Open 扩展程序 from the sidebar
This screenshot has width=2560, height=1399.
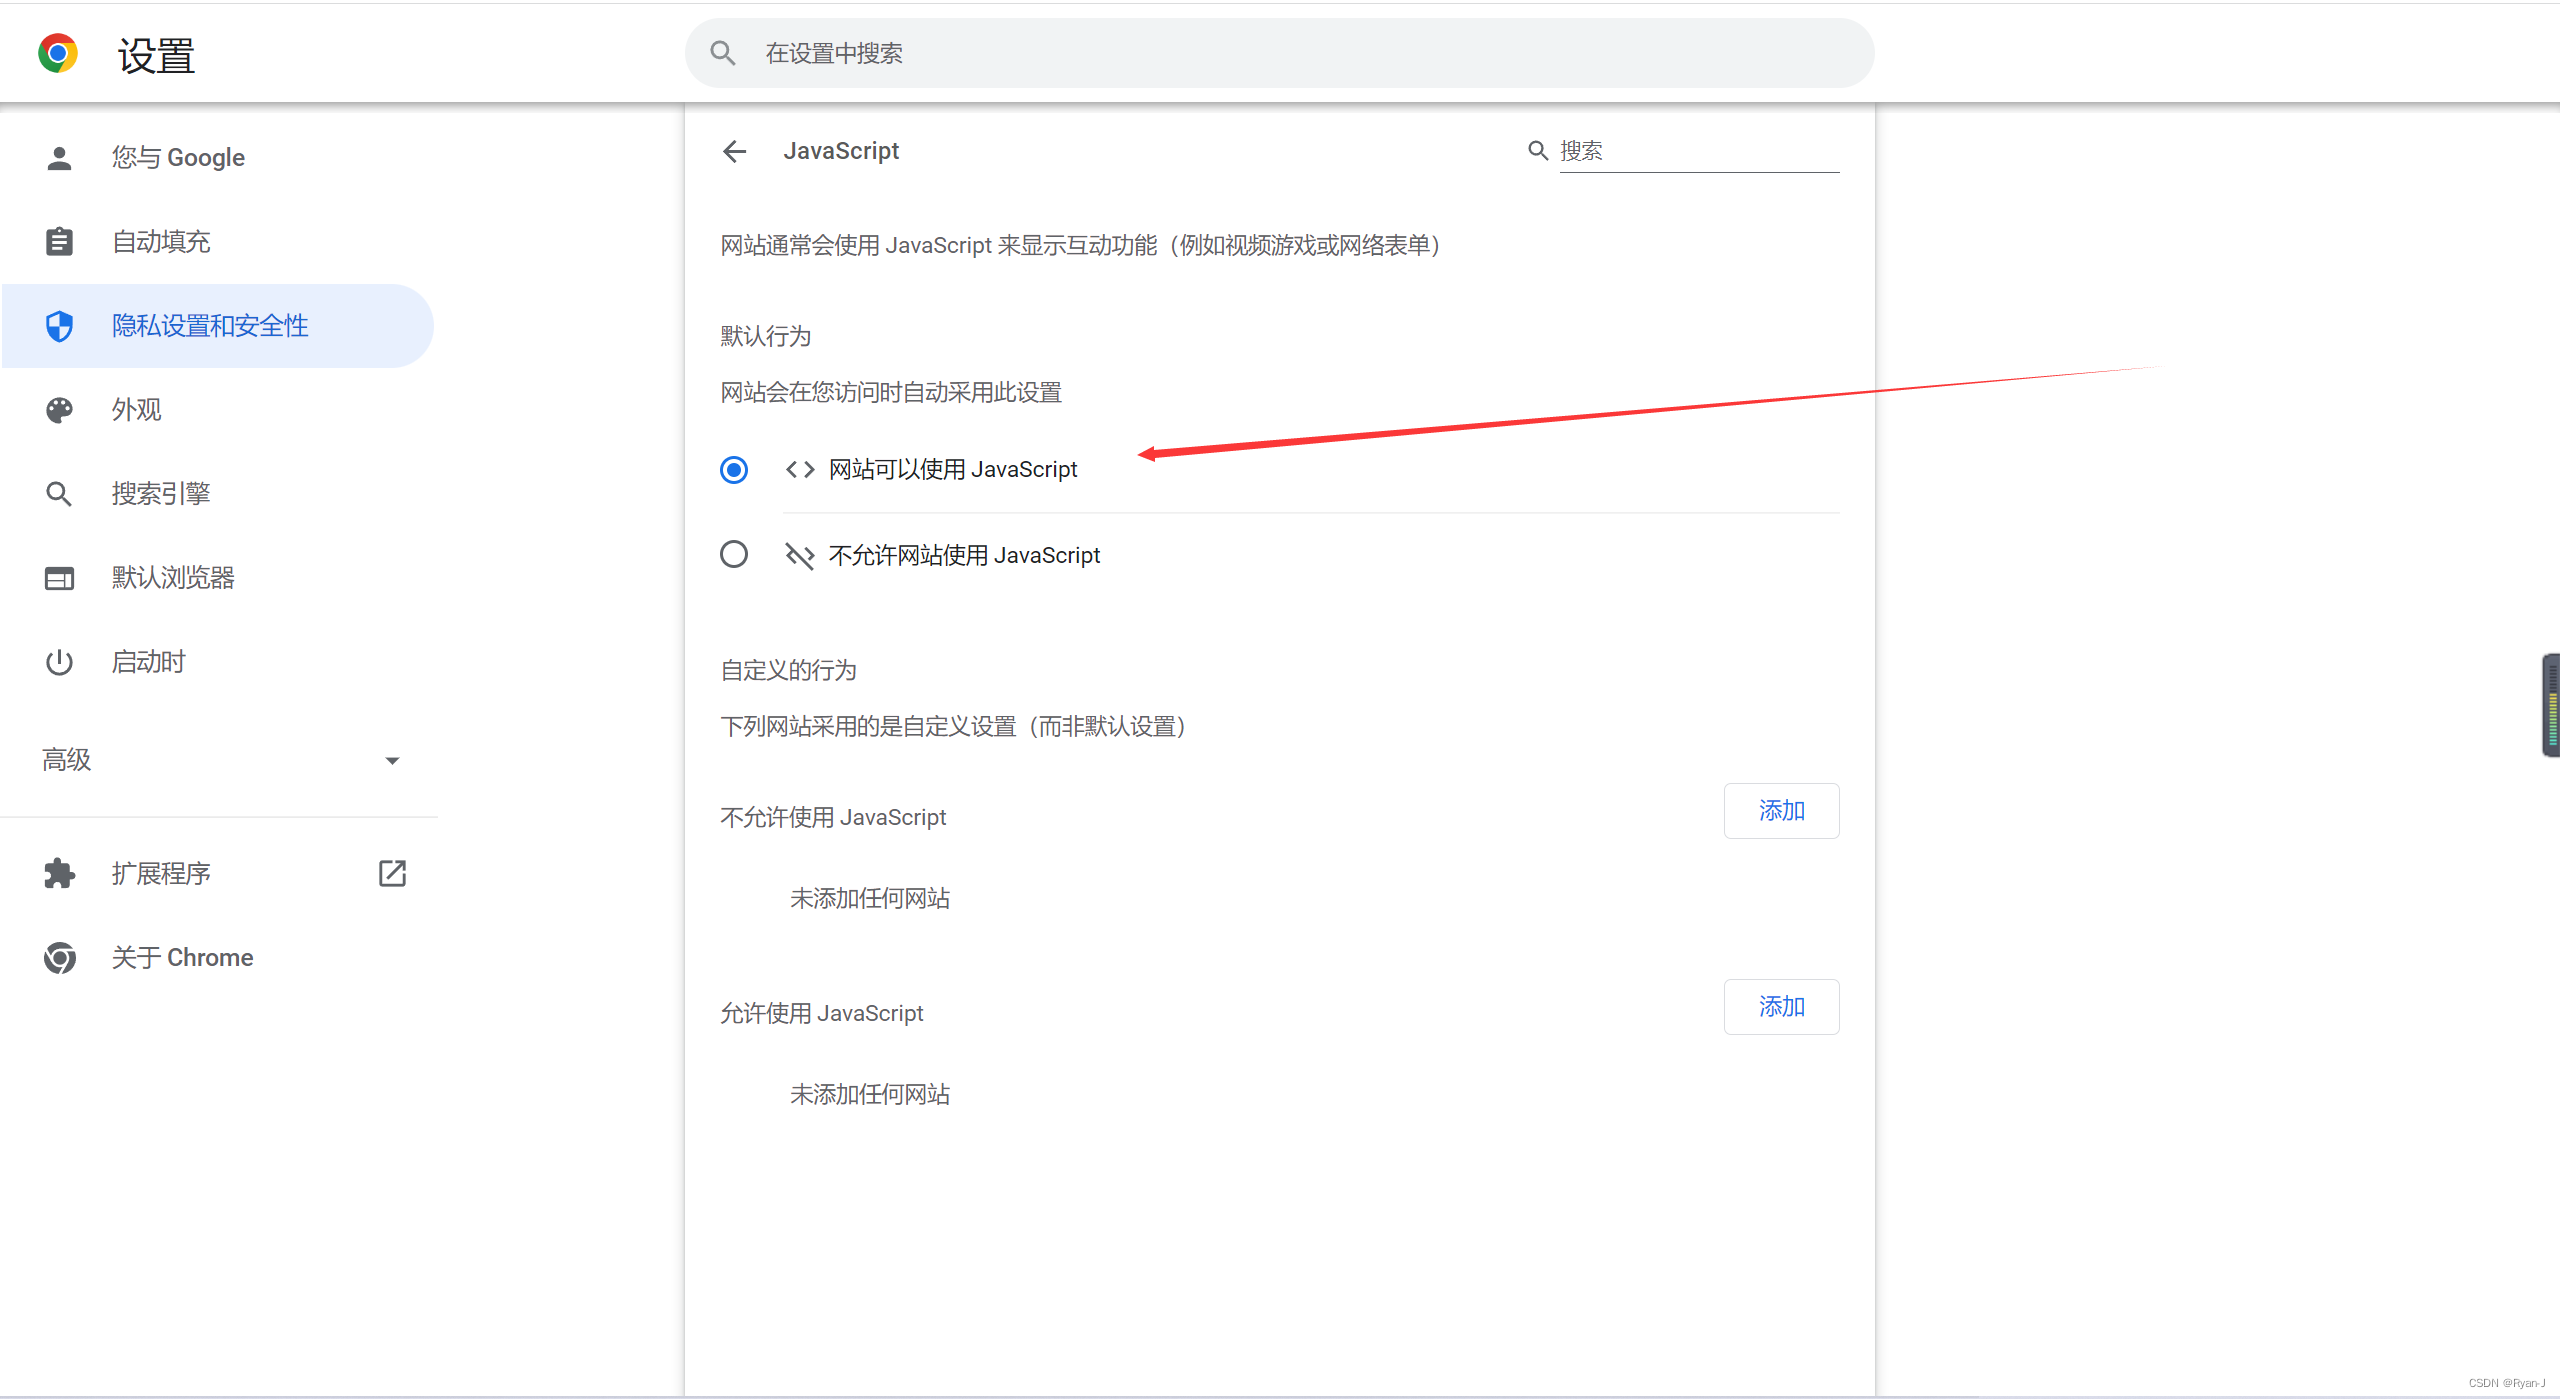(x=218, y=874)
